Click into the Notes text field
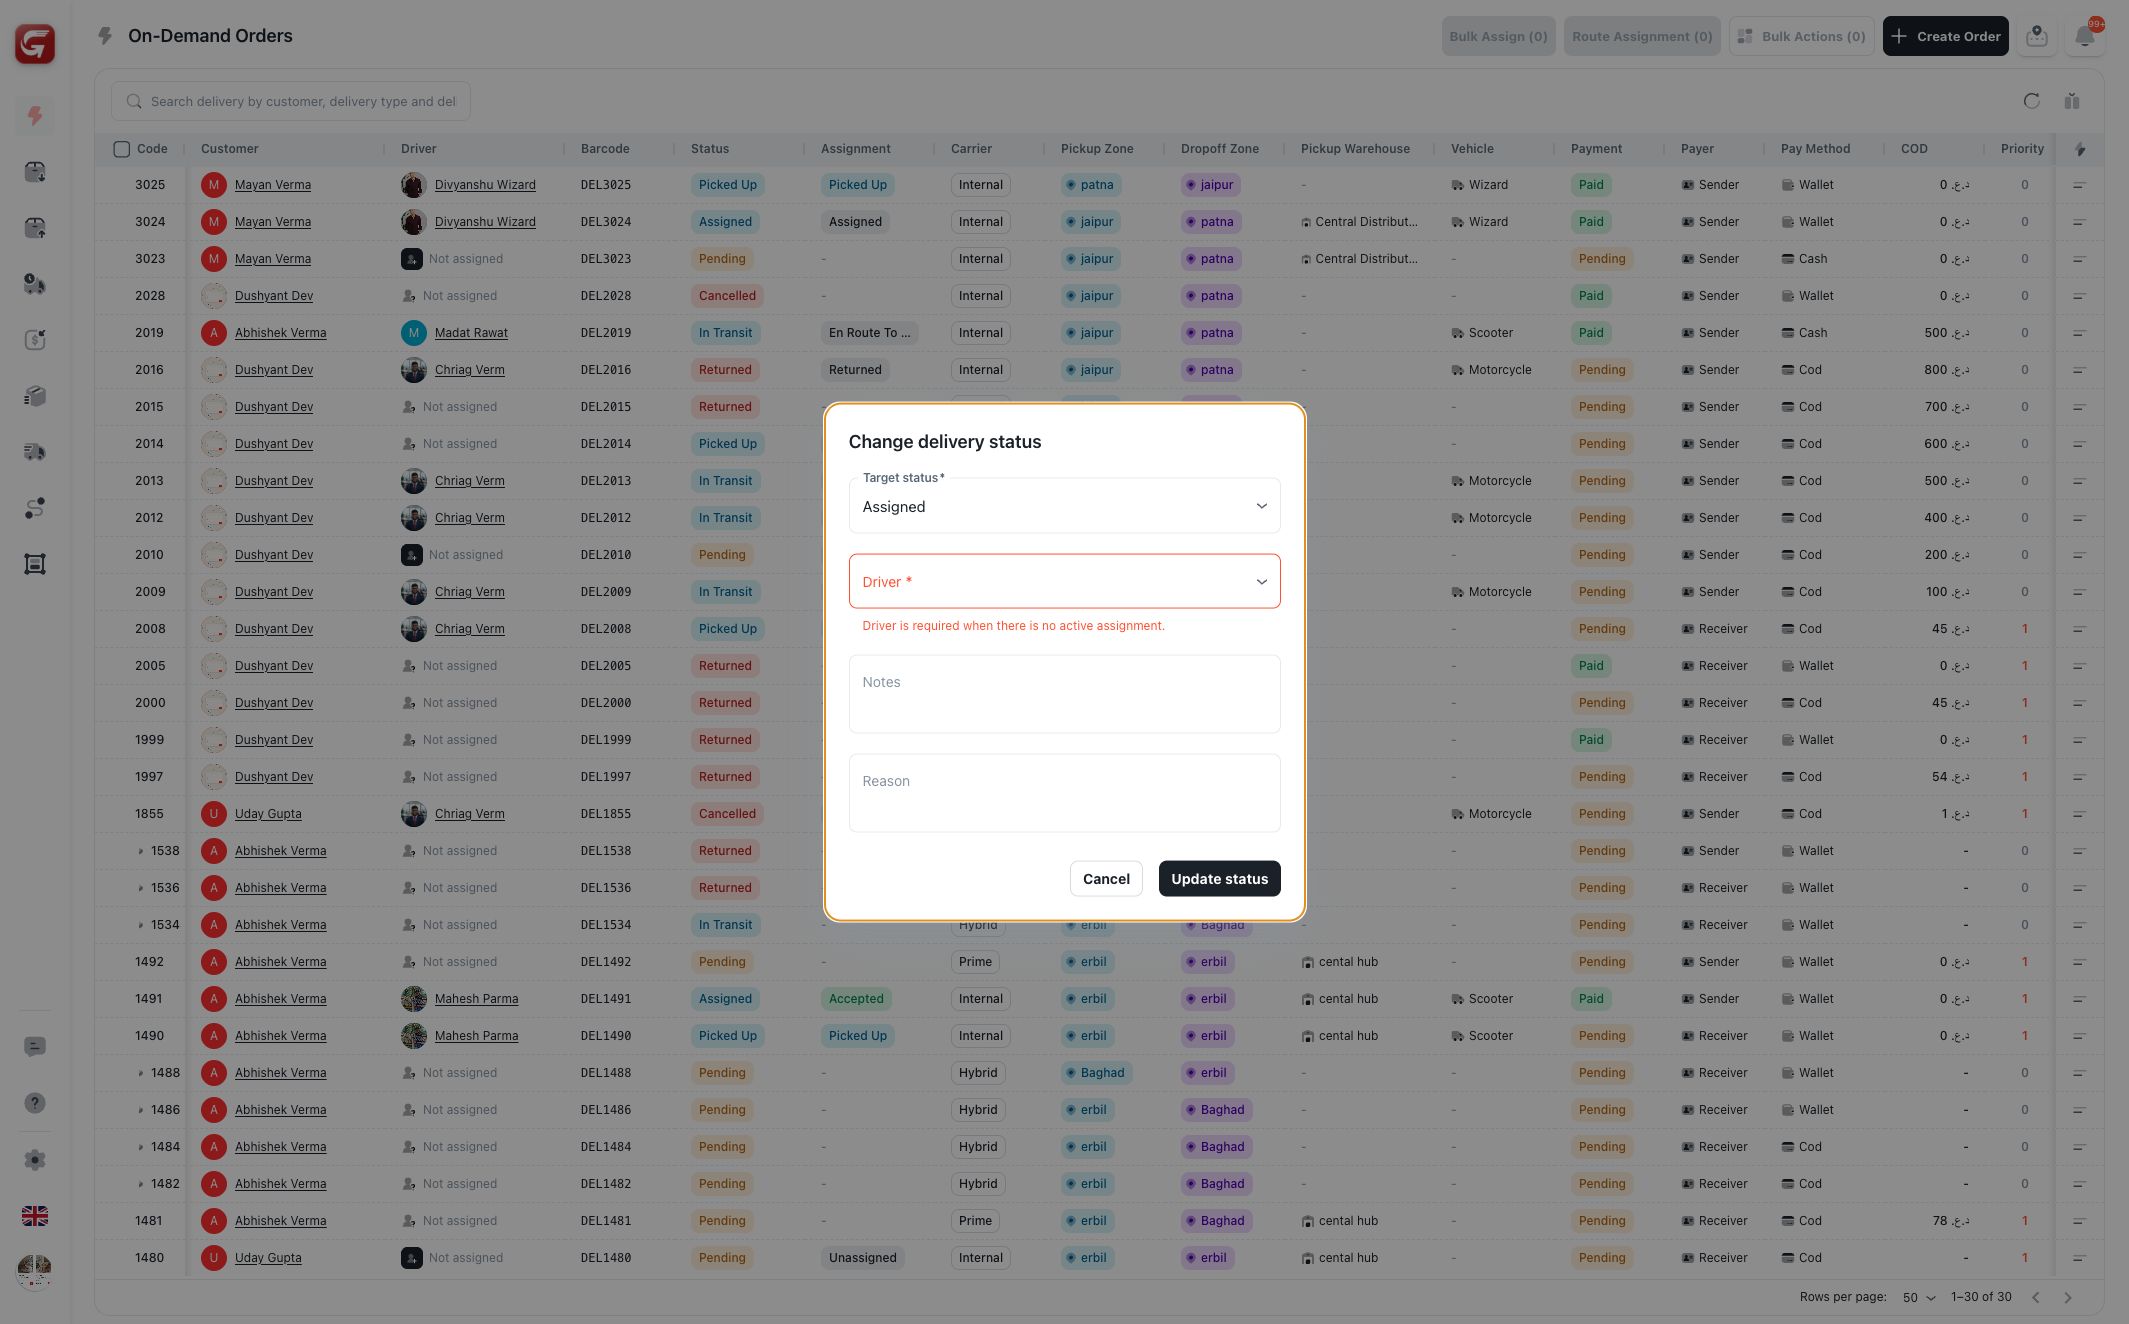This screenshot has height=1324, width=2129. pyautogui.click(x=1064, y=694)
